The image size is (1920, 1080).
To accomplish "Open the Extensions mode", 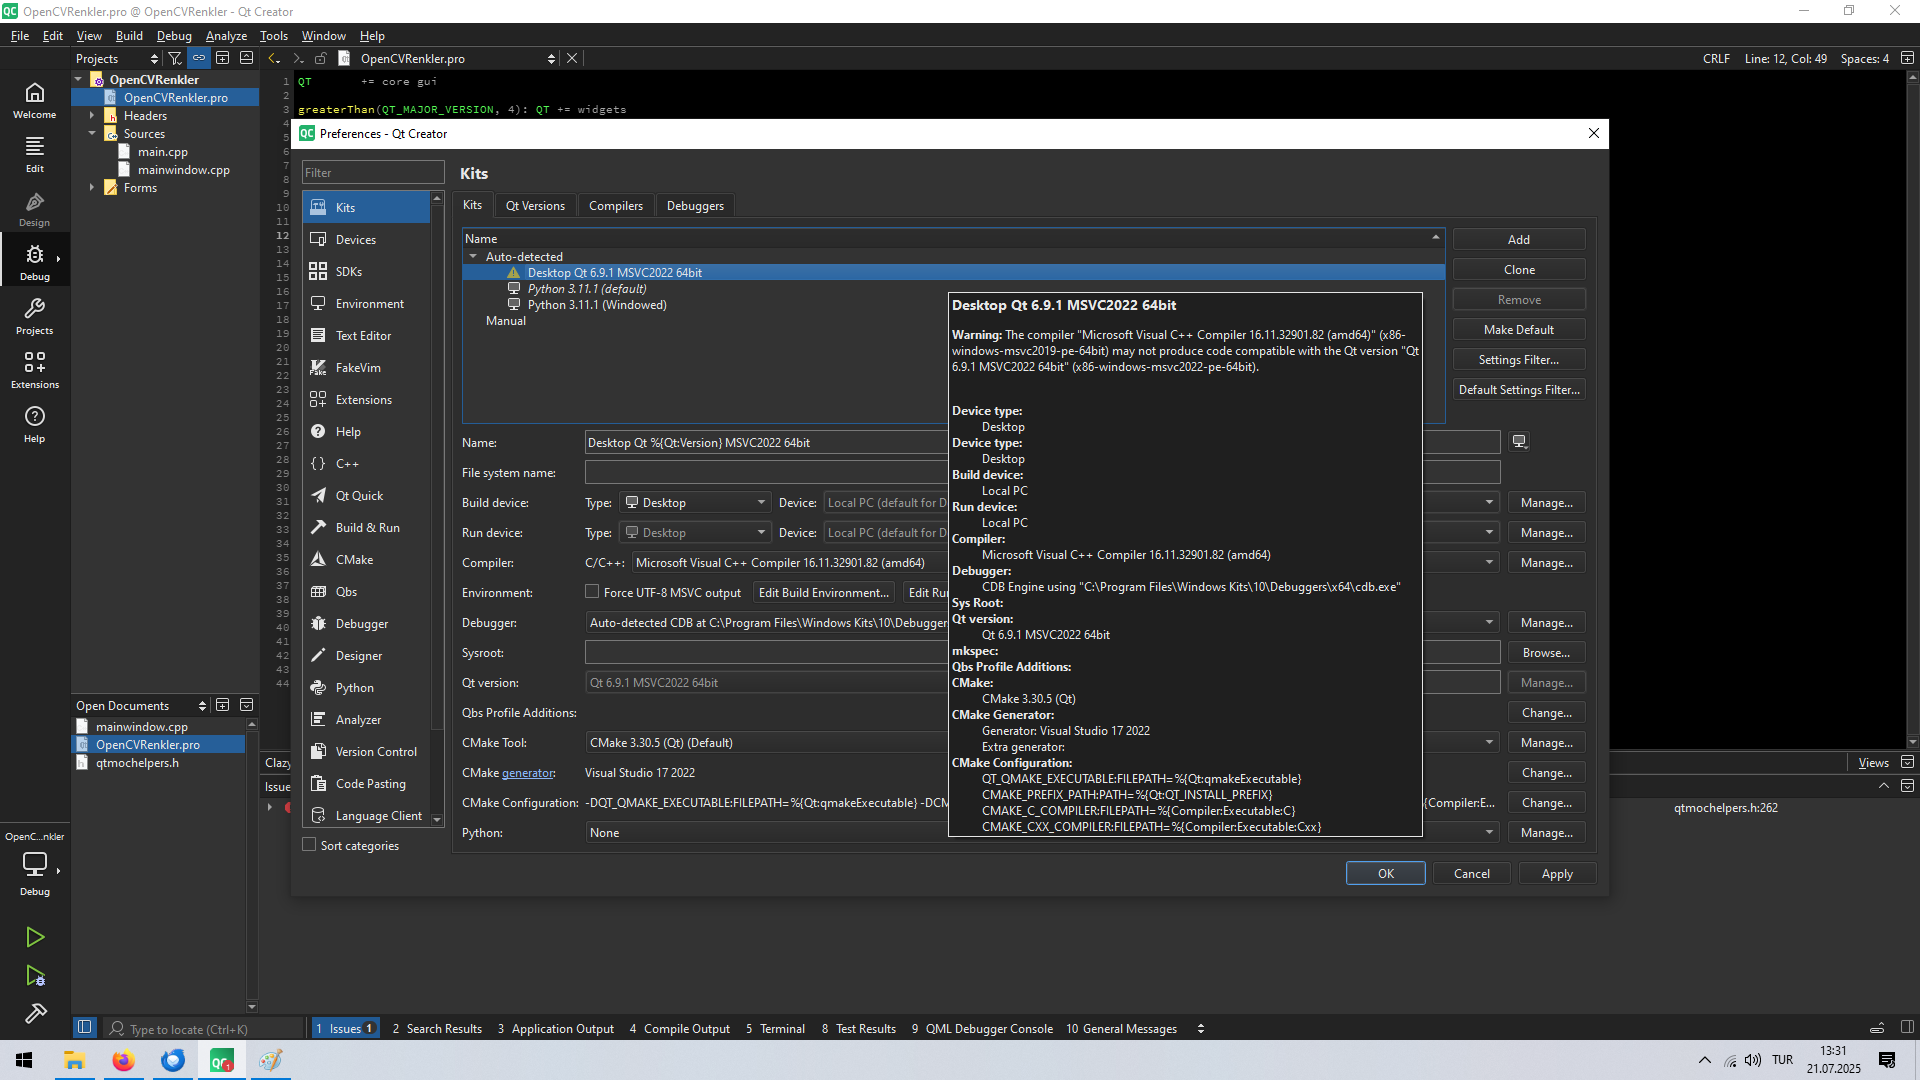I will click(x=35, y=370).
